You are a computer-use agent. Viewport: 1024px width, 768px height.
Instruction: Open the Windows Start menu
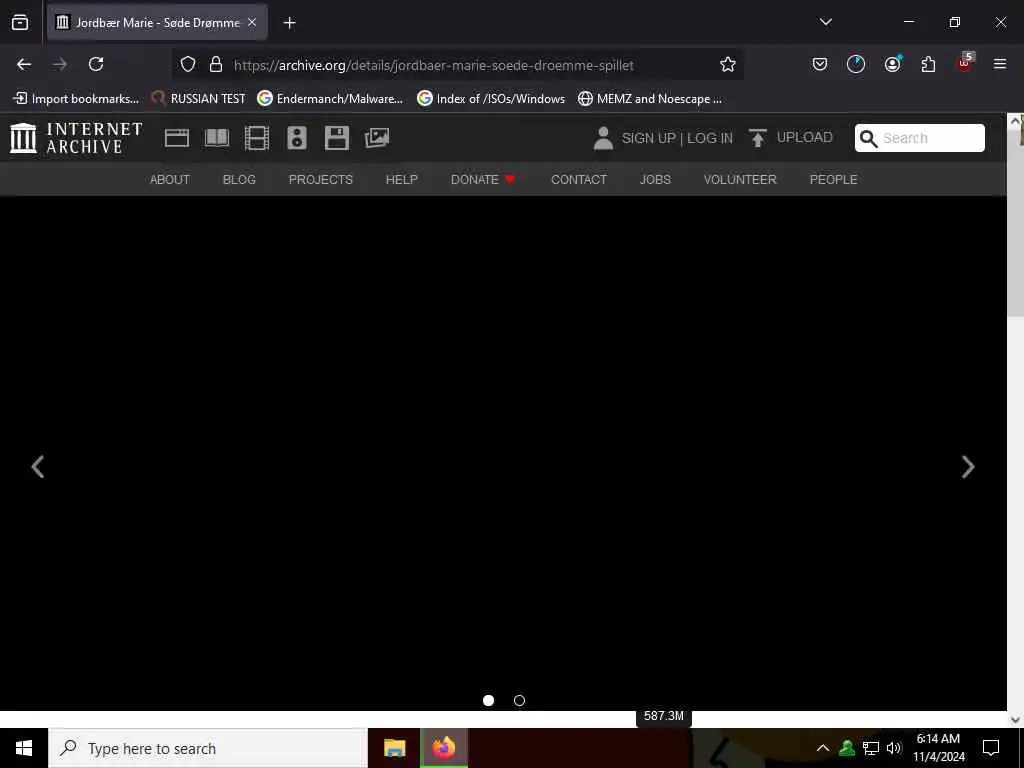(24, 748)
